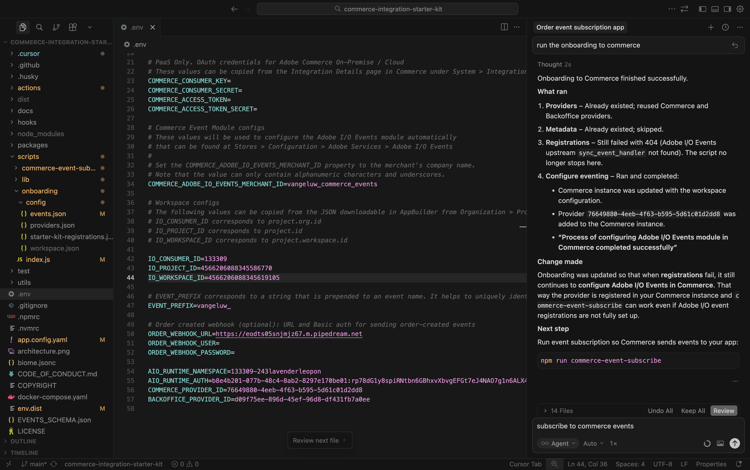
Task: Click the .env breadcrumb item
Action: pyautogui.click(x=135, y=44)
